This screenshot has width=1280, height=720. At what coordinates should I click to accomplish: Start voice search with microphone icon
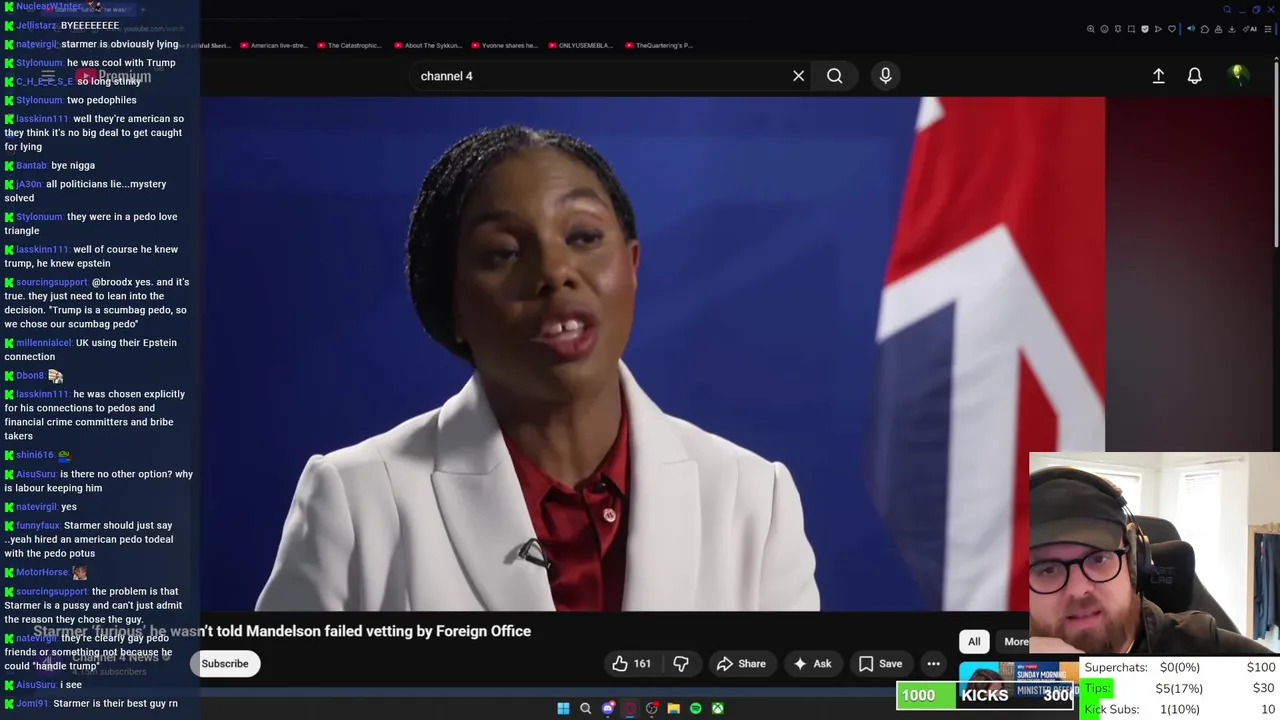pyautogui.click(x=885, y=76)
